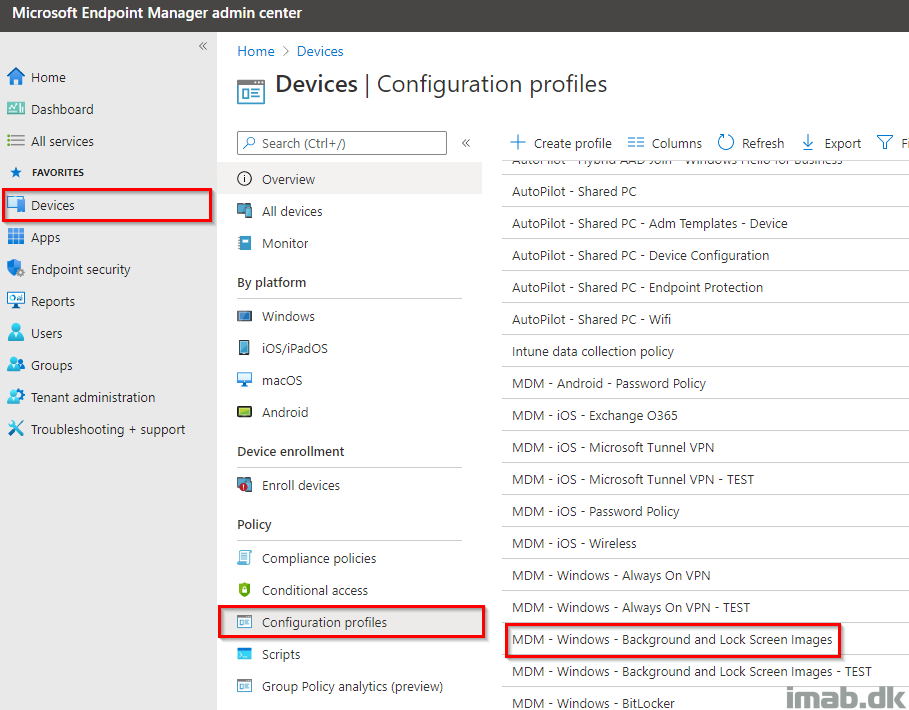Click the Favorites star icon

click(x=16, y=172)
